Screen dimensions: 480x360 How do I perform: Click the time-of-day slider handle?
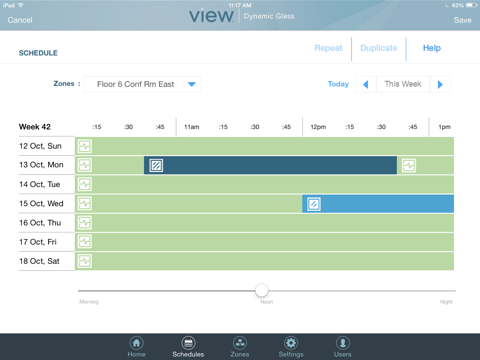click(x=262, y=290)
